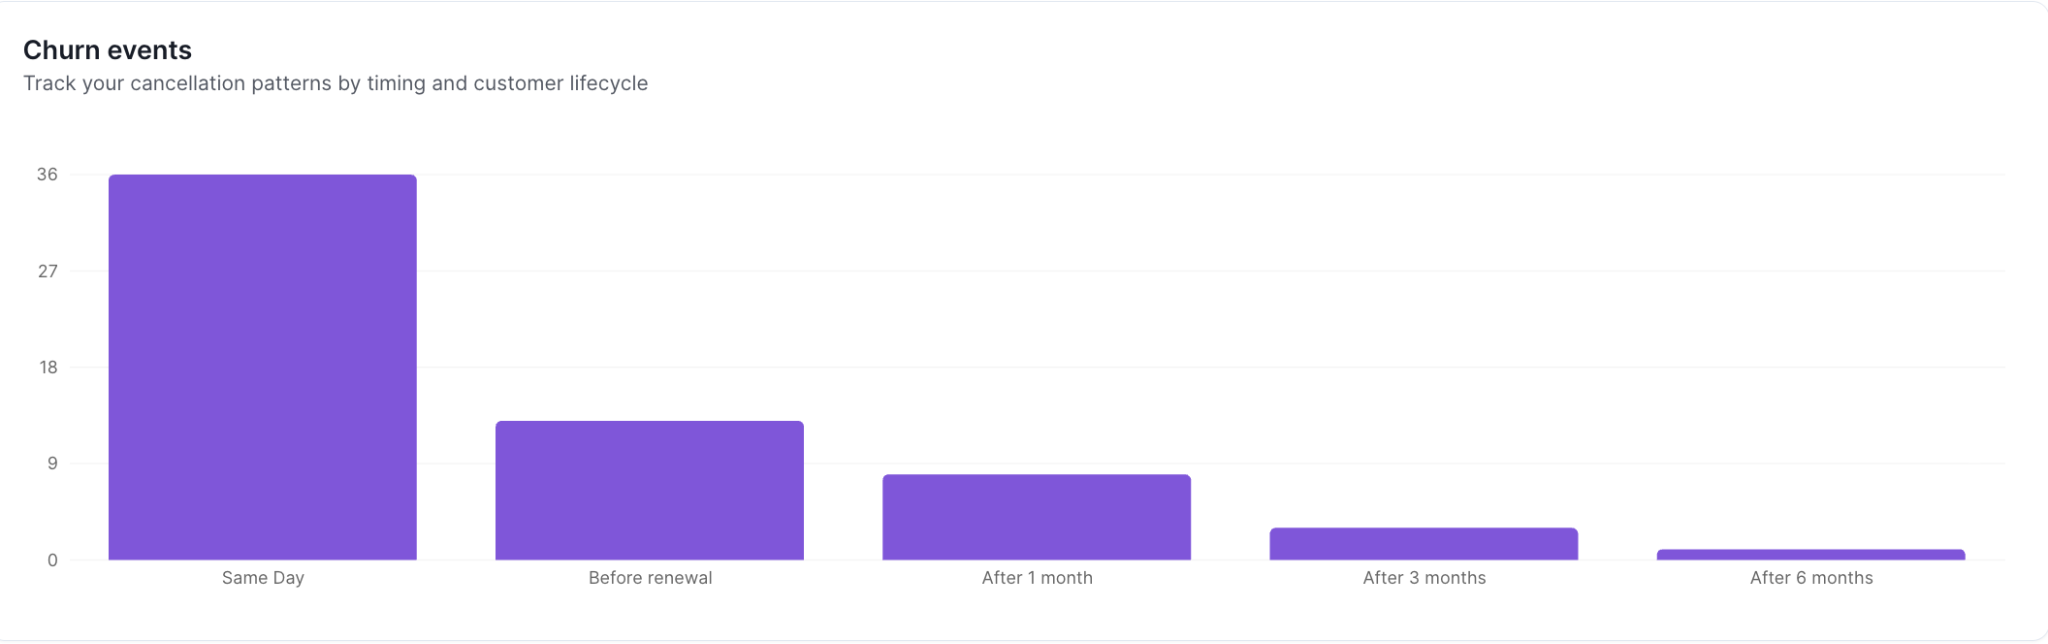Viewport: 2048px width, 644px height.
Task: Click the 27 gridline above Before renewal
Action: tap(649, 271)
